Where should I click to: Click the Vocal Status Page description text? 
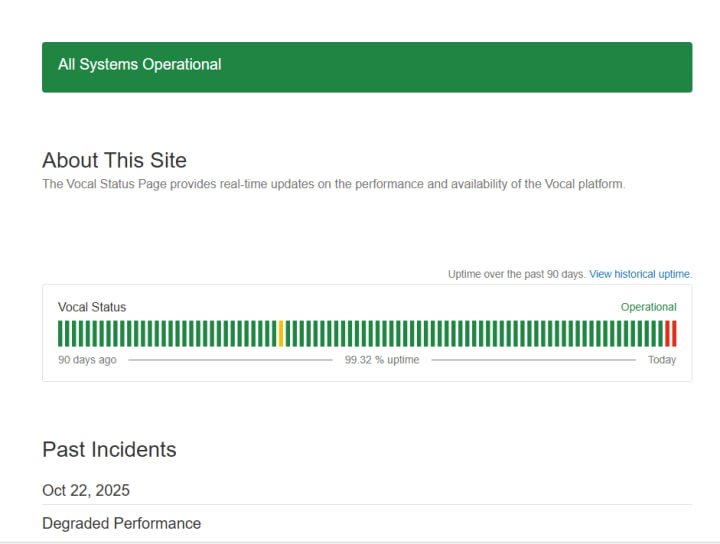(333, 184)
